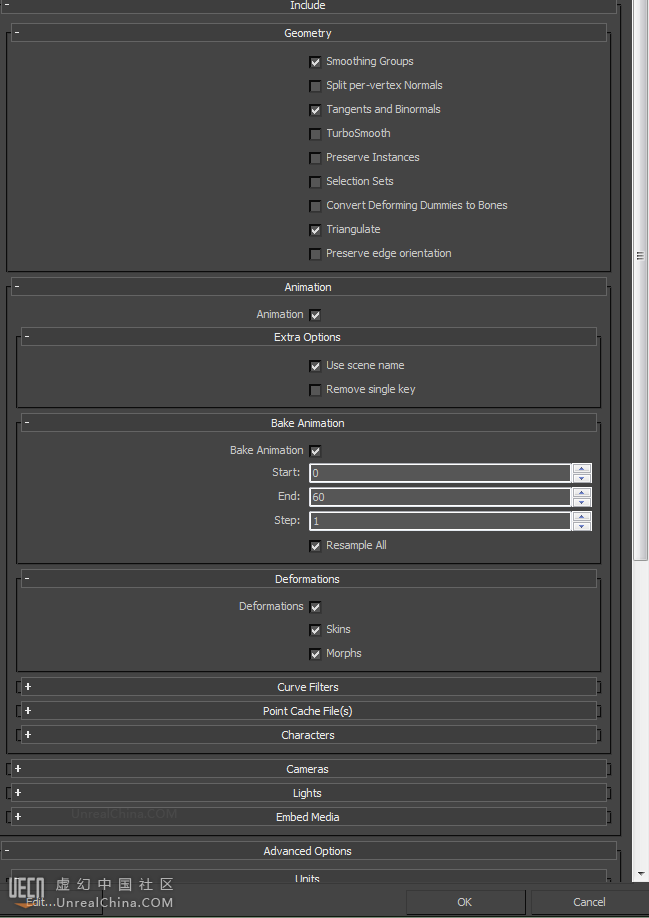The height and width of the screenshot is (918, 649).
Task: Uncheck the Smoothing Groups option
Action: 316,62
